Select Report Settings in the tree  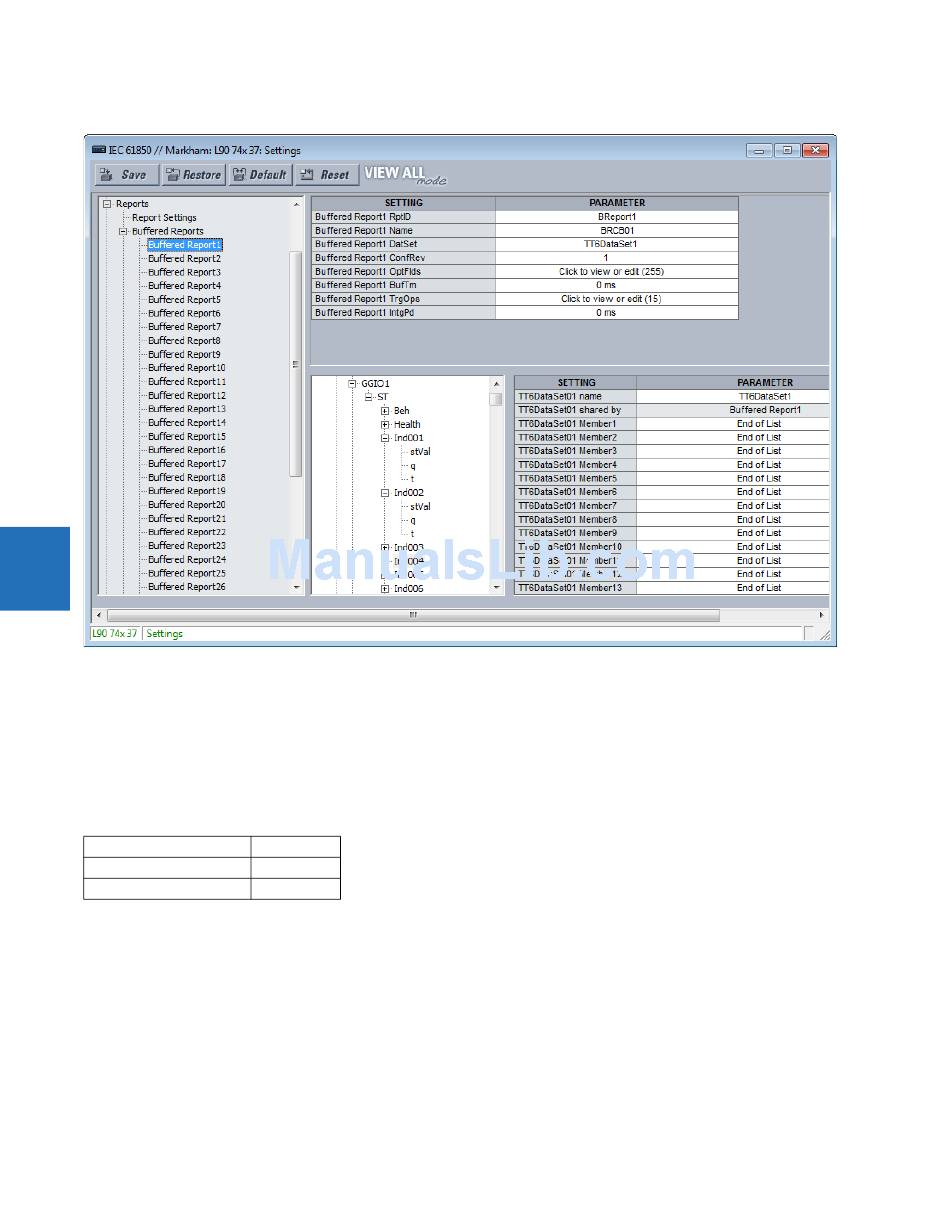tap(164, 217)
